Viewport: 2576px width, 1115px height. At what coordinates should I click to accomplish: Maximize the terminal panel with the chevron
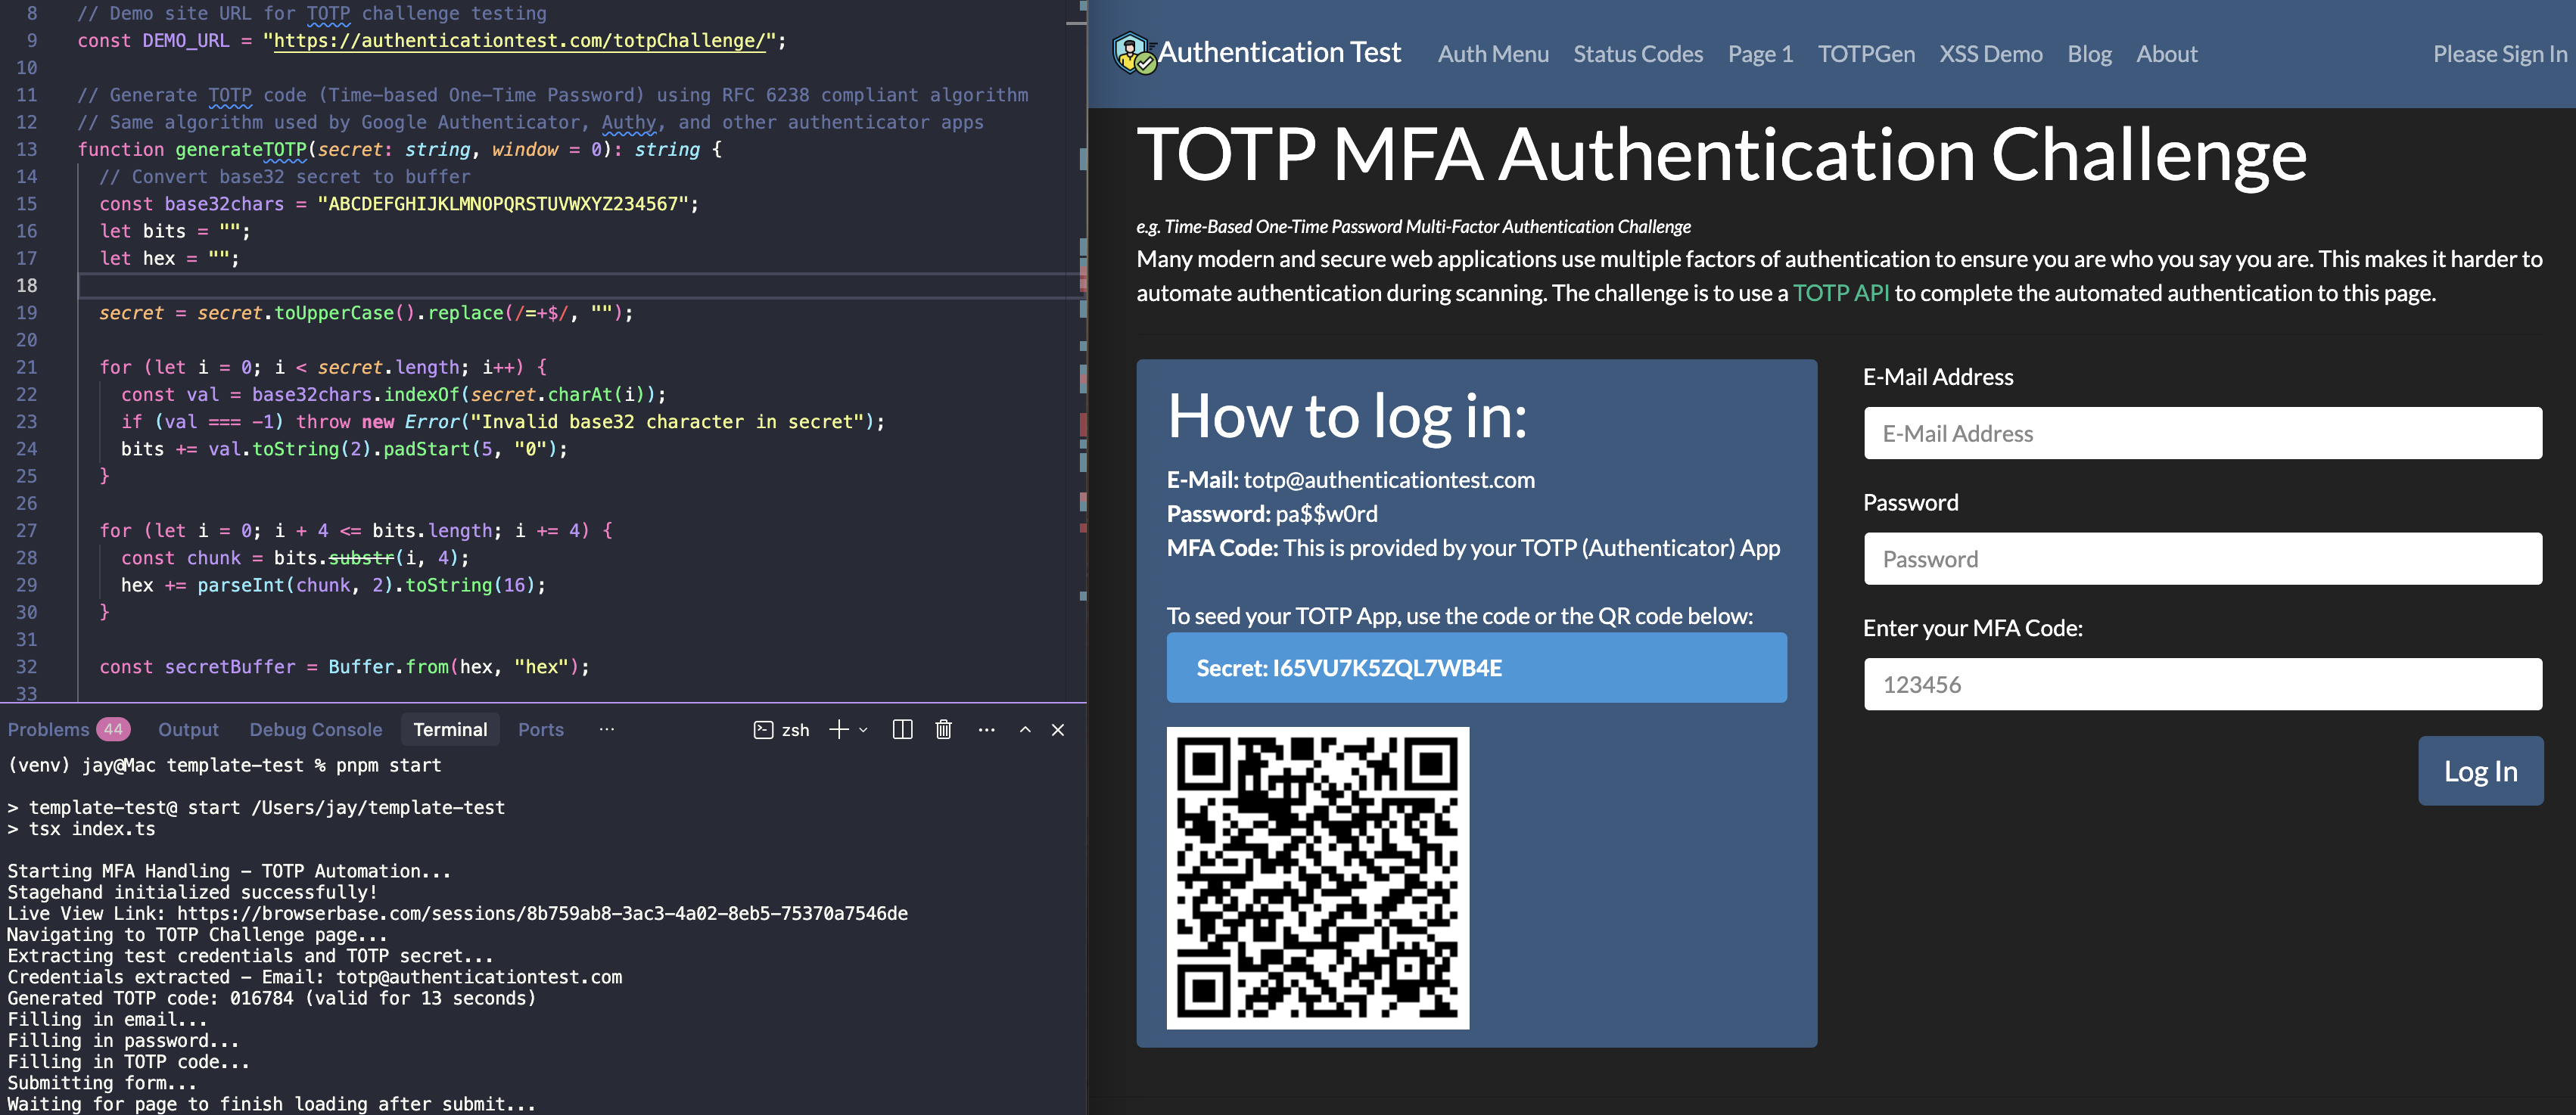pos(1024,729)
